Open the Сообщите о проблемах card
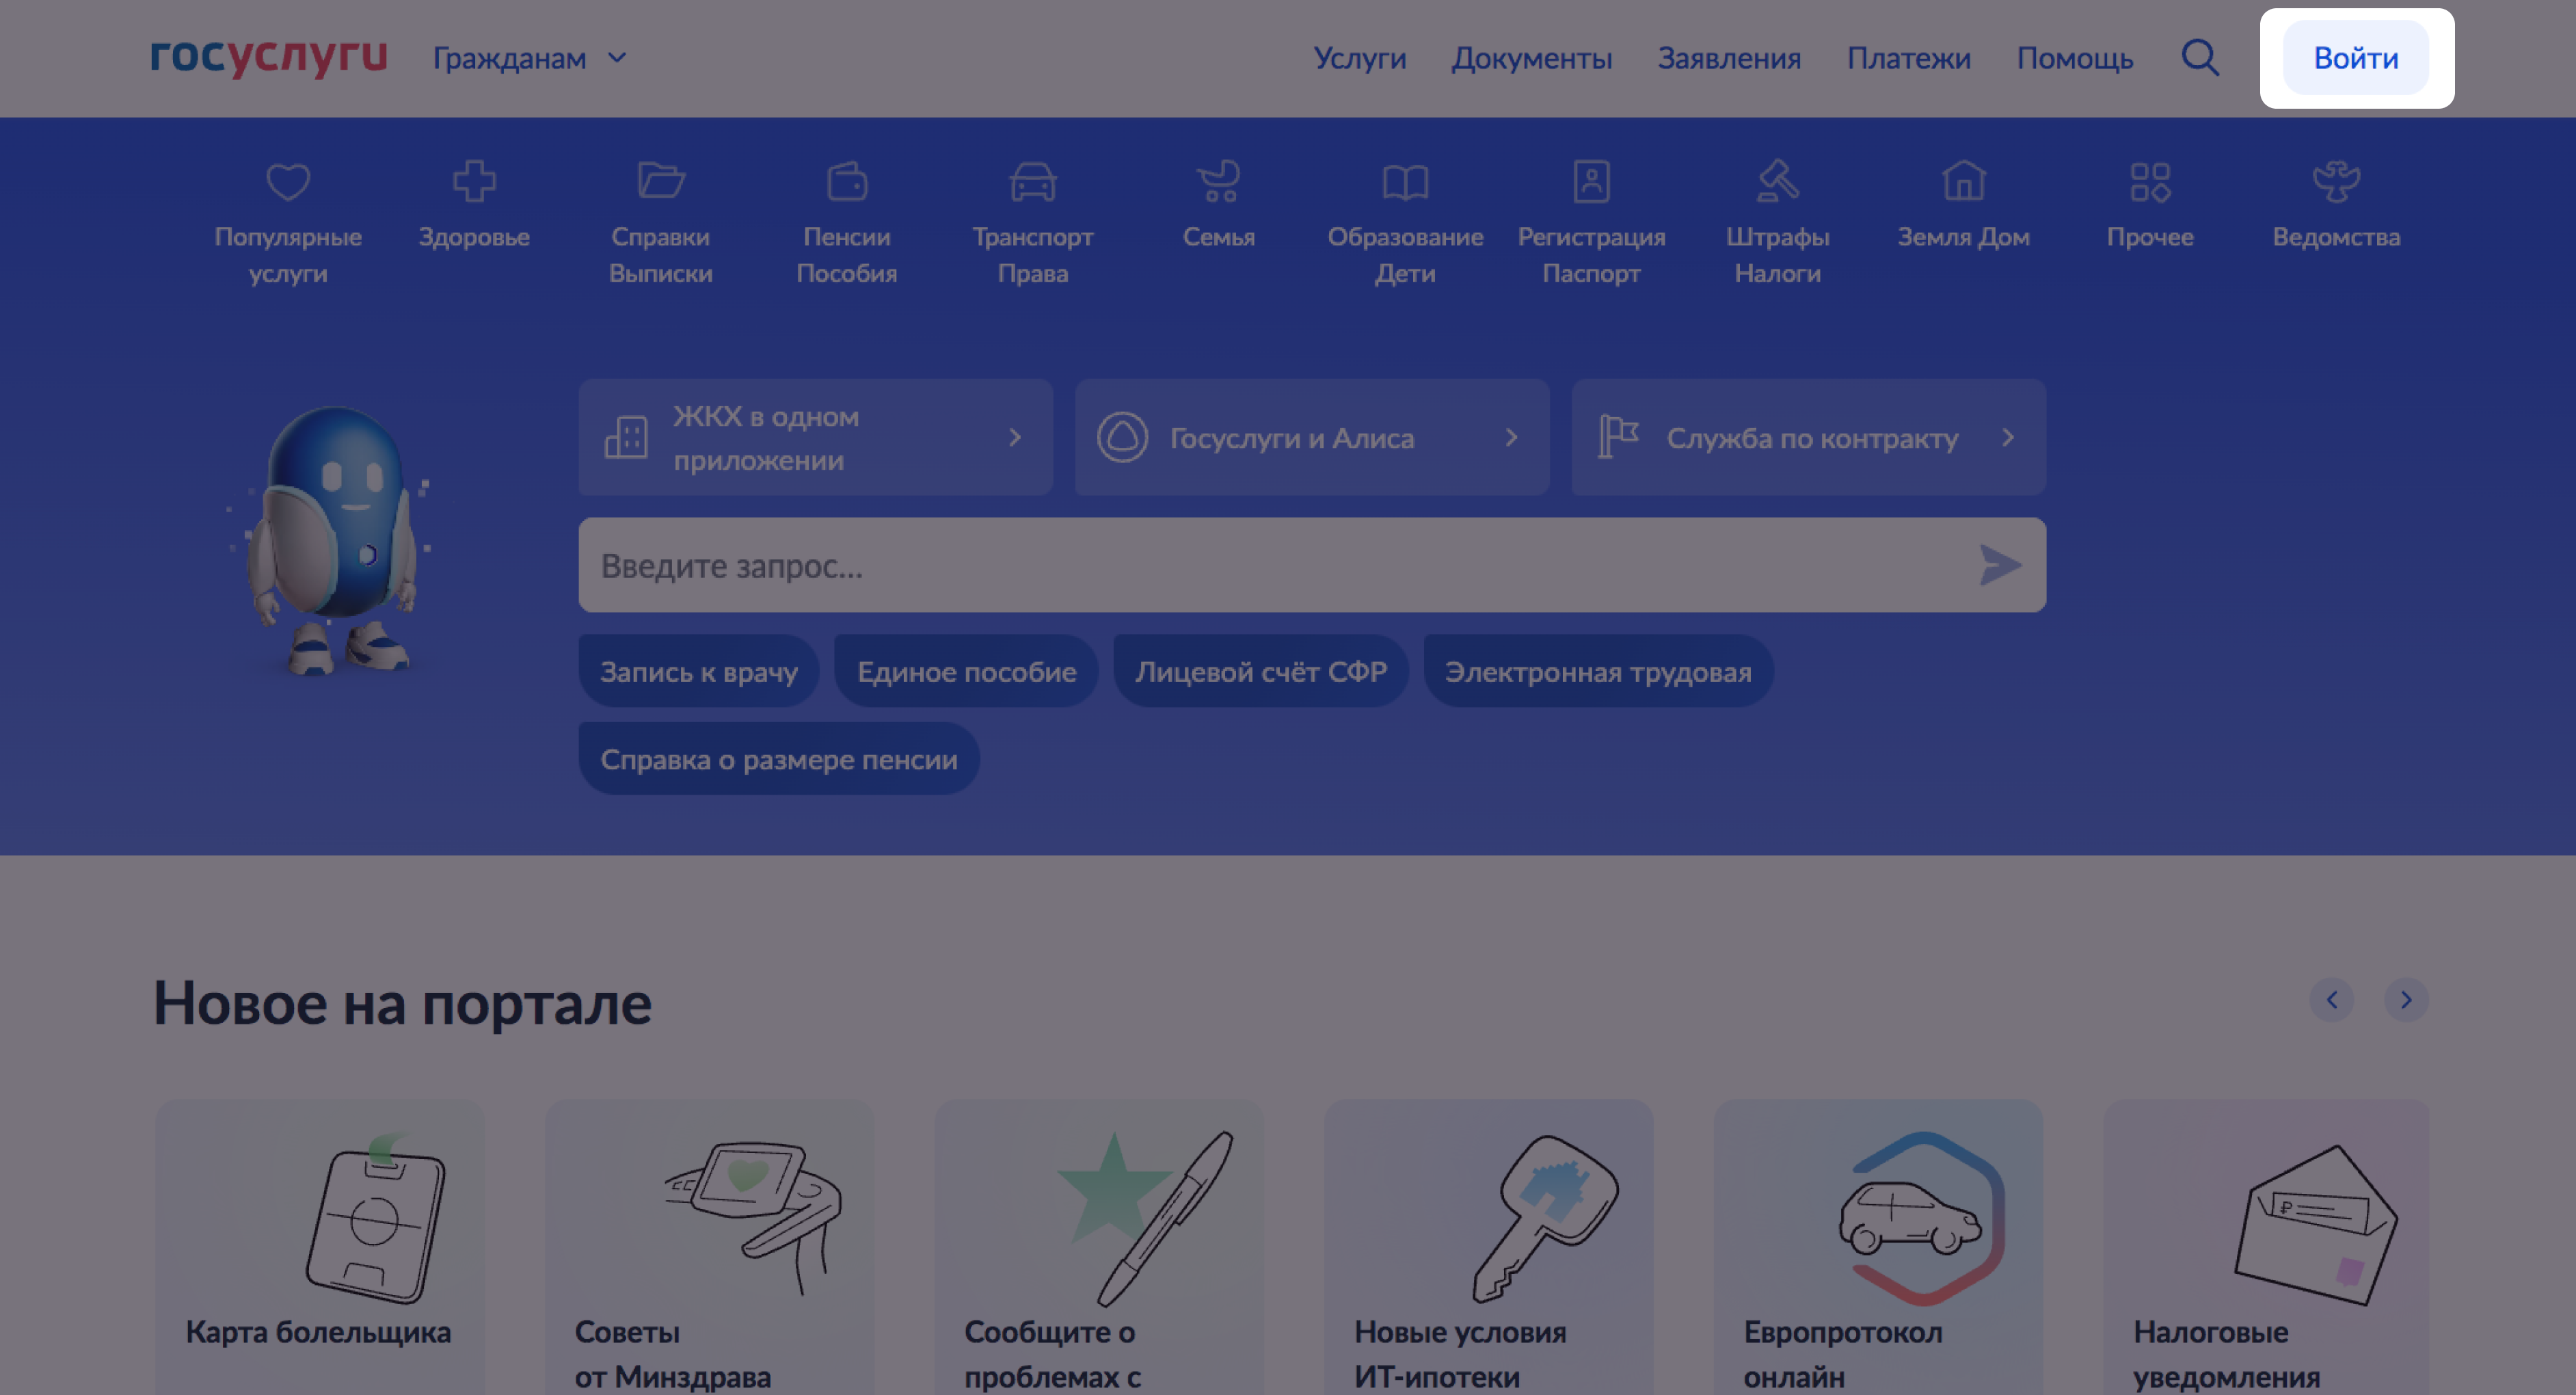Viewport: 2576px width, 1395px height. pos(1099,1247)
